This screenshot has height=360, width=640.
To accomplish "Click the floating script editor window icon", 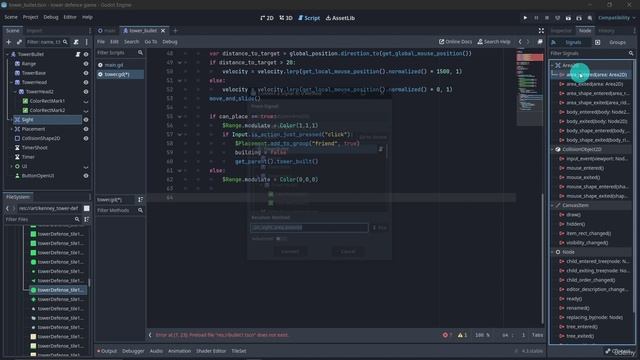I will tap(540, 42).
